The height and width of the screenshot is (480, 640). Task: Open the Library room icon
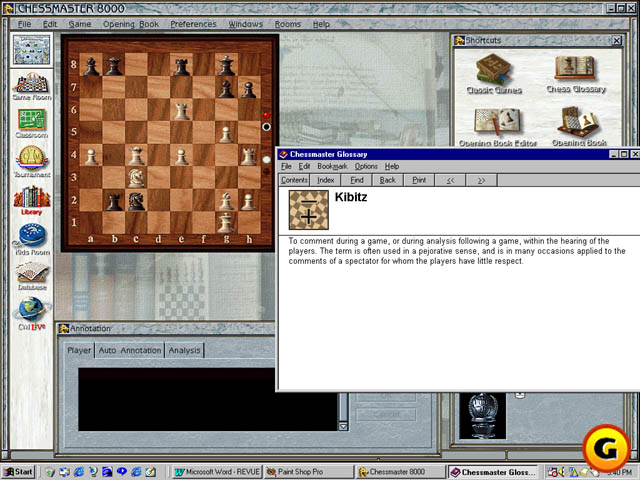[31, 197]
